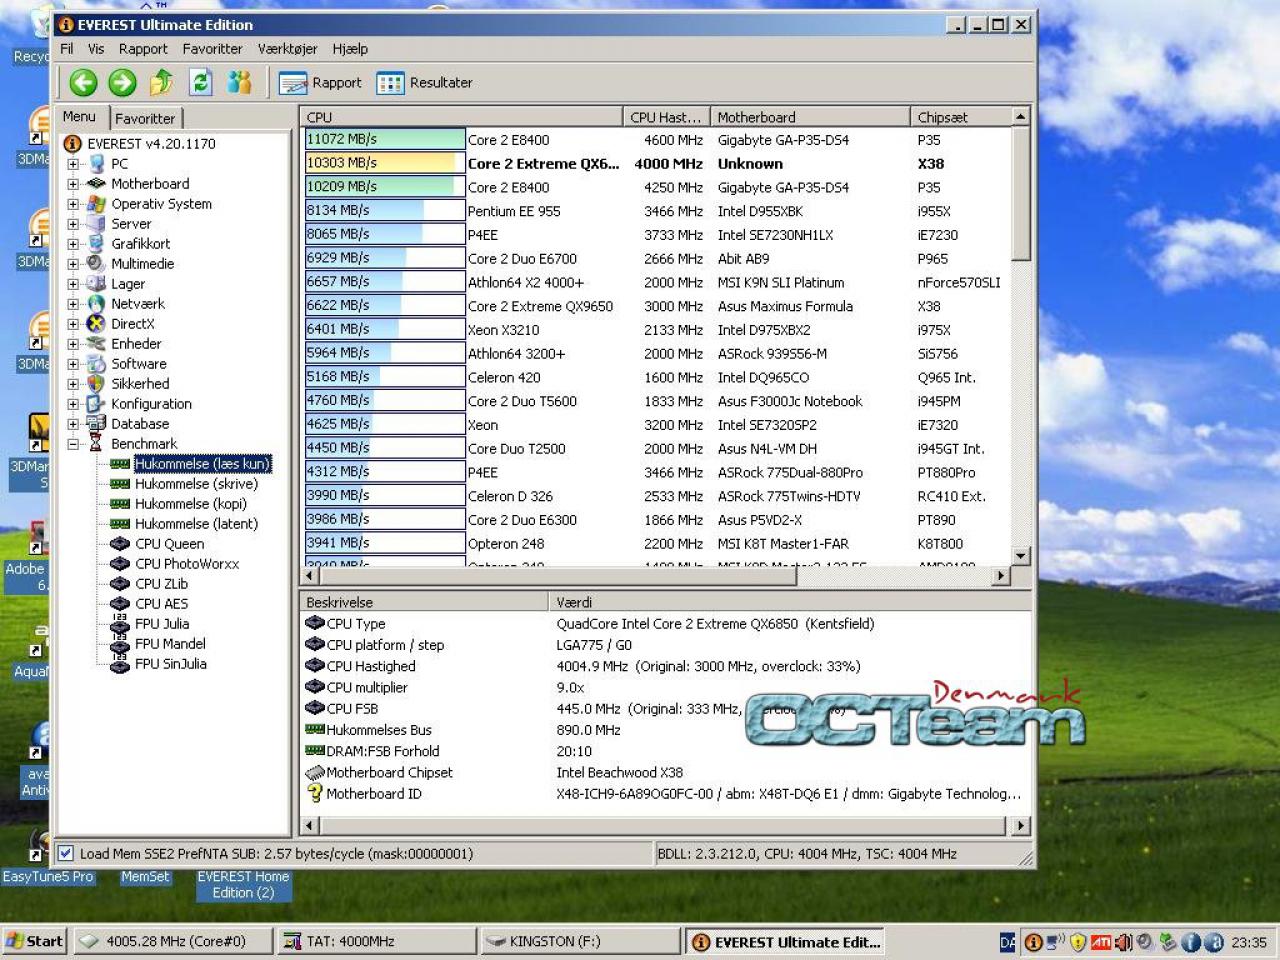The width and height of the screenshot is (1280, 960).
Task: Open the Rapport toolbar button
Action: coord(320,83)
